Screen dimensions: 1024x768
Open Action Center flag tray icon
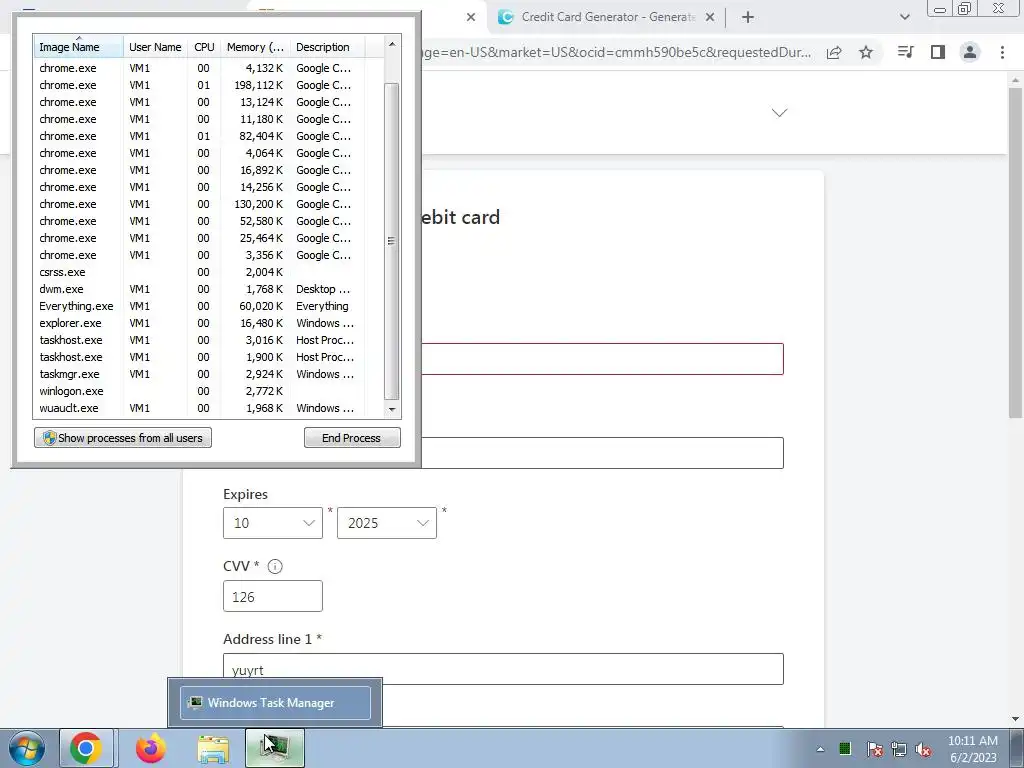click(x=874, y=749)
